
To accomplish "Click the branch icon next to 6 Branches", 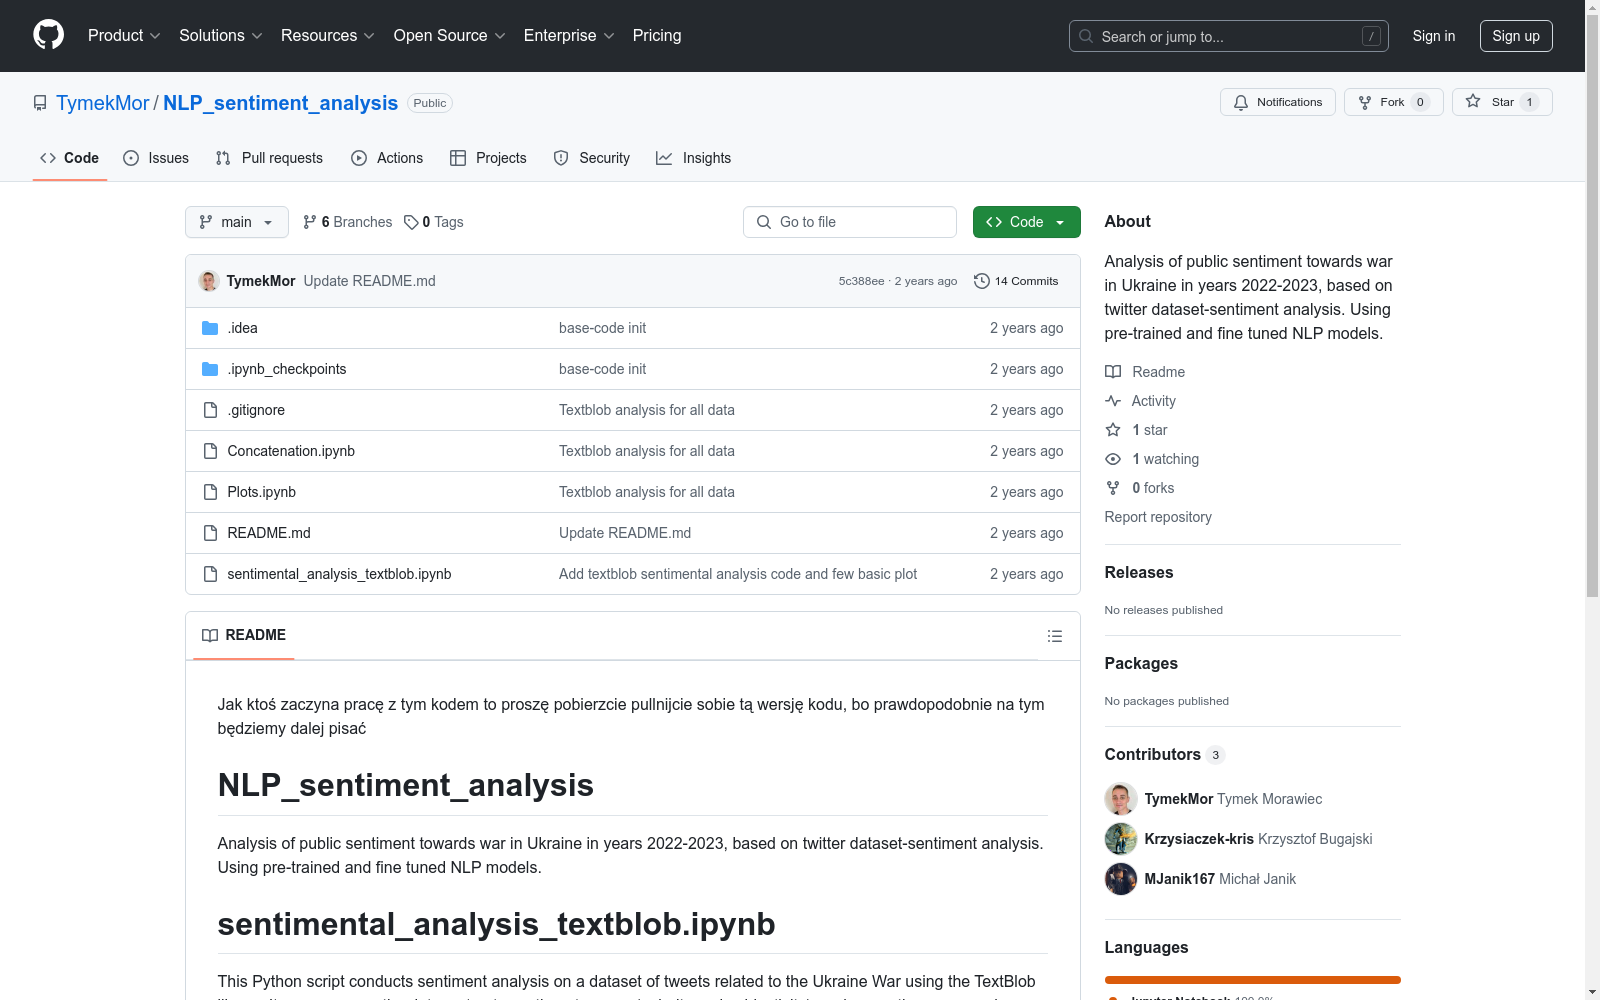I will [309, 222].
